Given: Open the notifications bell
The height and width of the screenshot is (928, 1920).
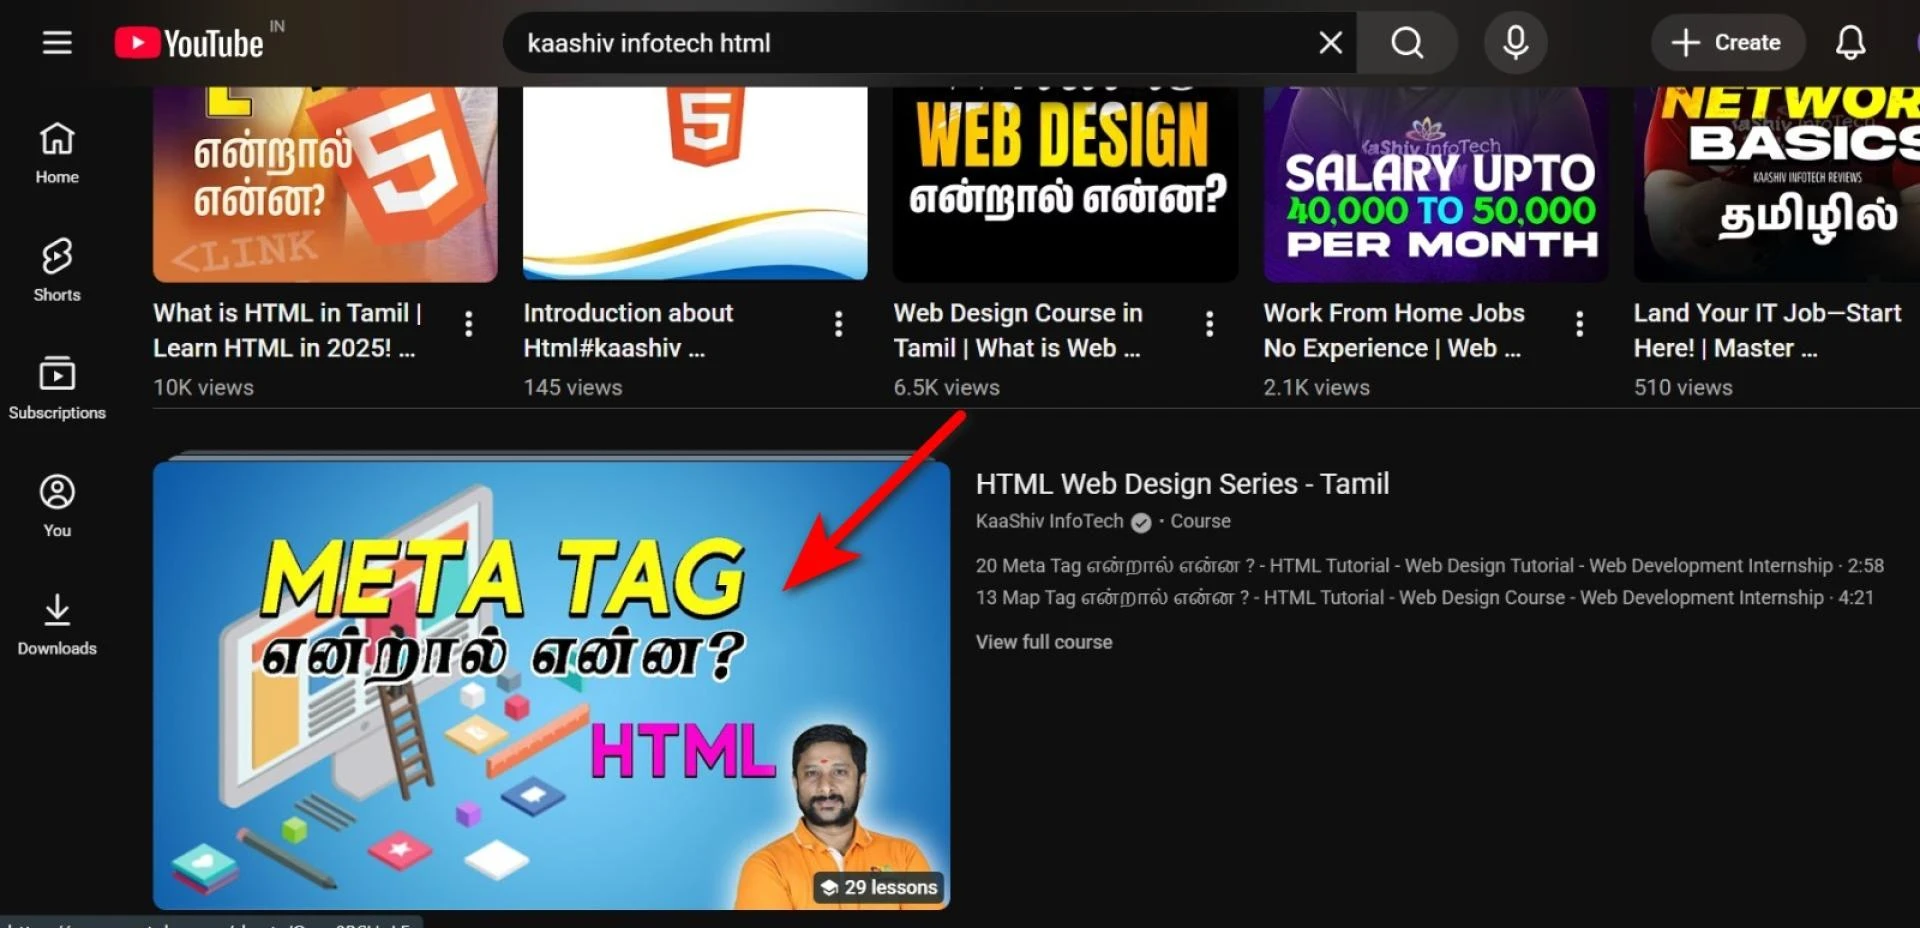Looking at the screenshot, I should coord(1850,43).
